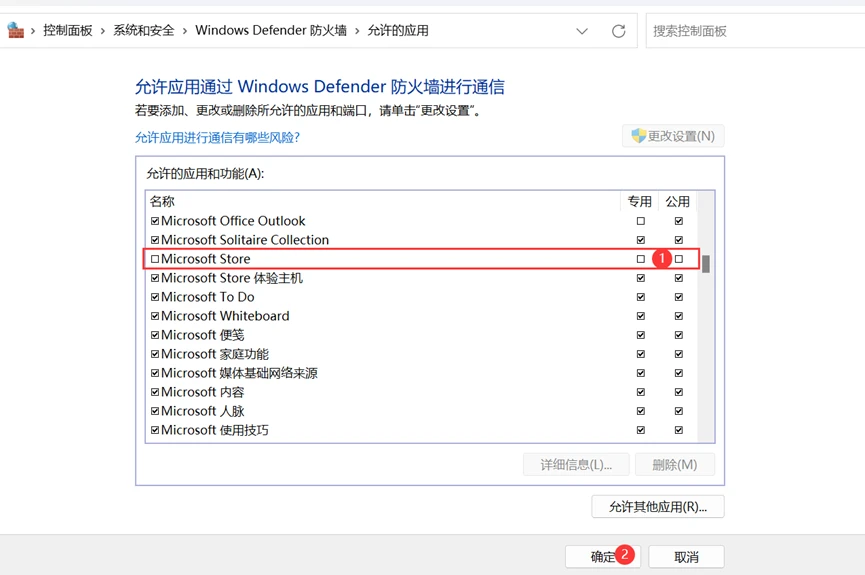Screen dimensions: 865x575
Task: Go to 系统和安全 breadcrumb
Action: [x=143, y=30]
